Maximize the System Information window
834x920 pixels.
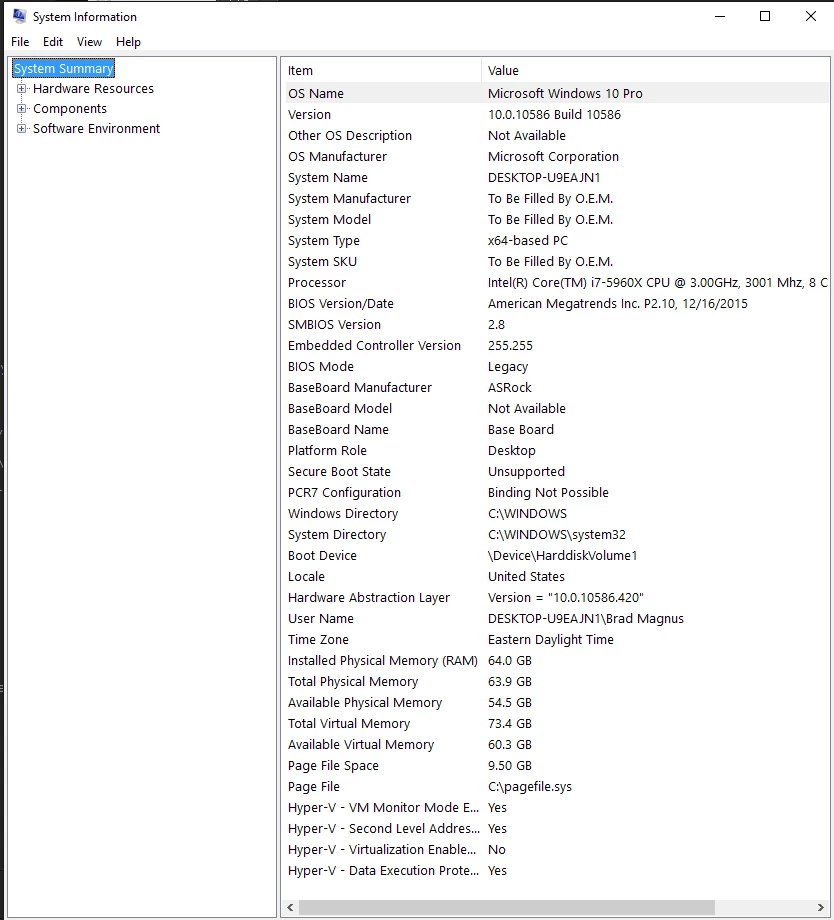click(x=765, y=16)
